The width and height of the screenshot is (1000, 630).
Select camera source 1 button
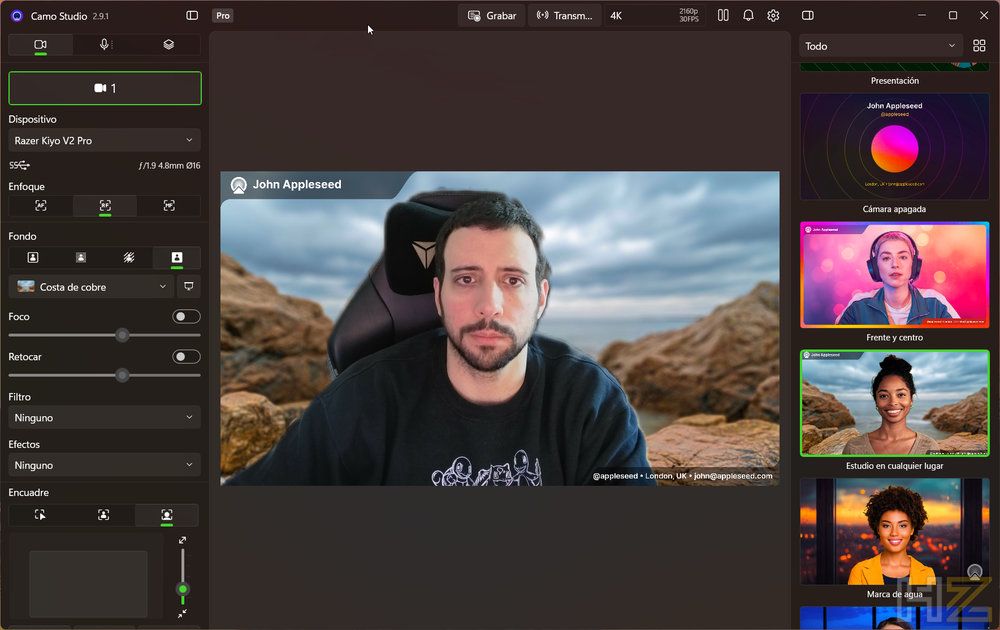[x=105, y=88]
